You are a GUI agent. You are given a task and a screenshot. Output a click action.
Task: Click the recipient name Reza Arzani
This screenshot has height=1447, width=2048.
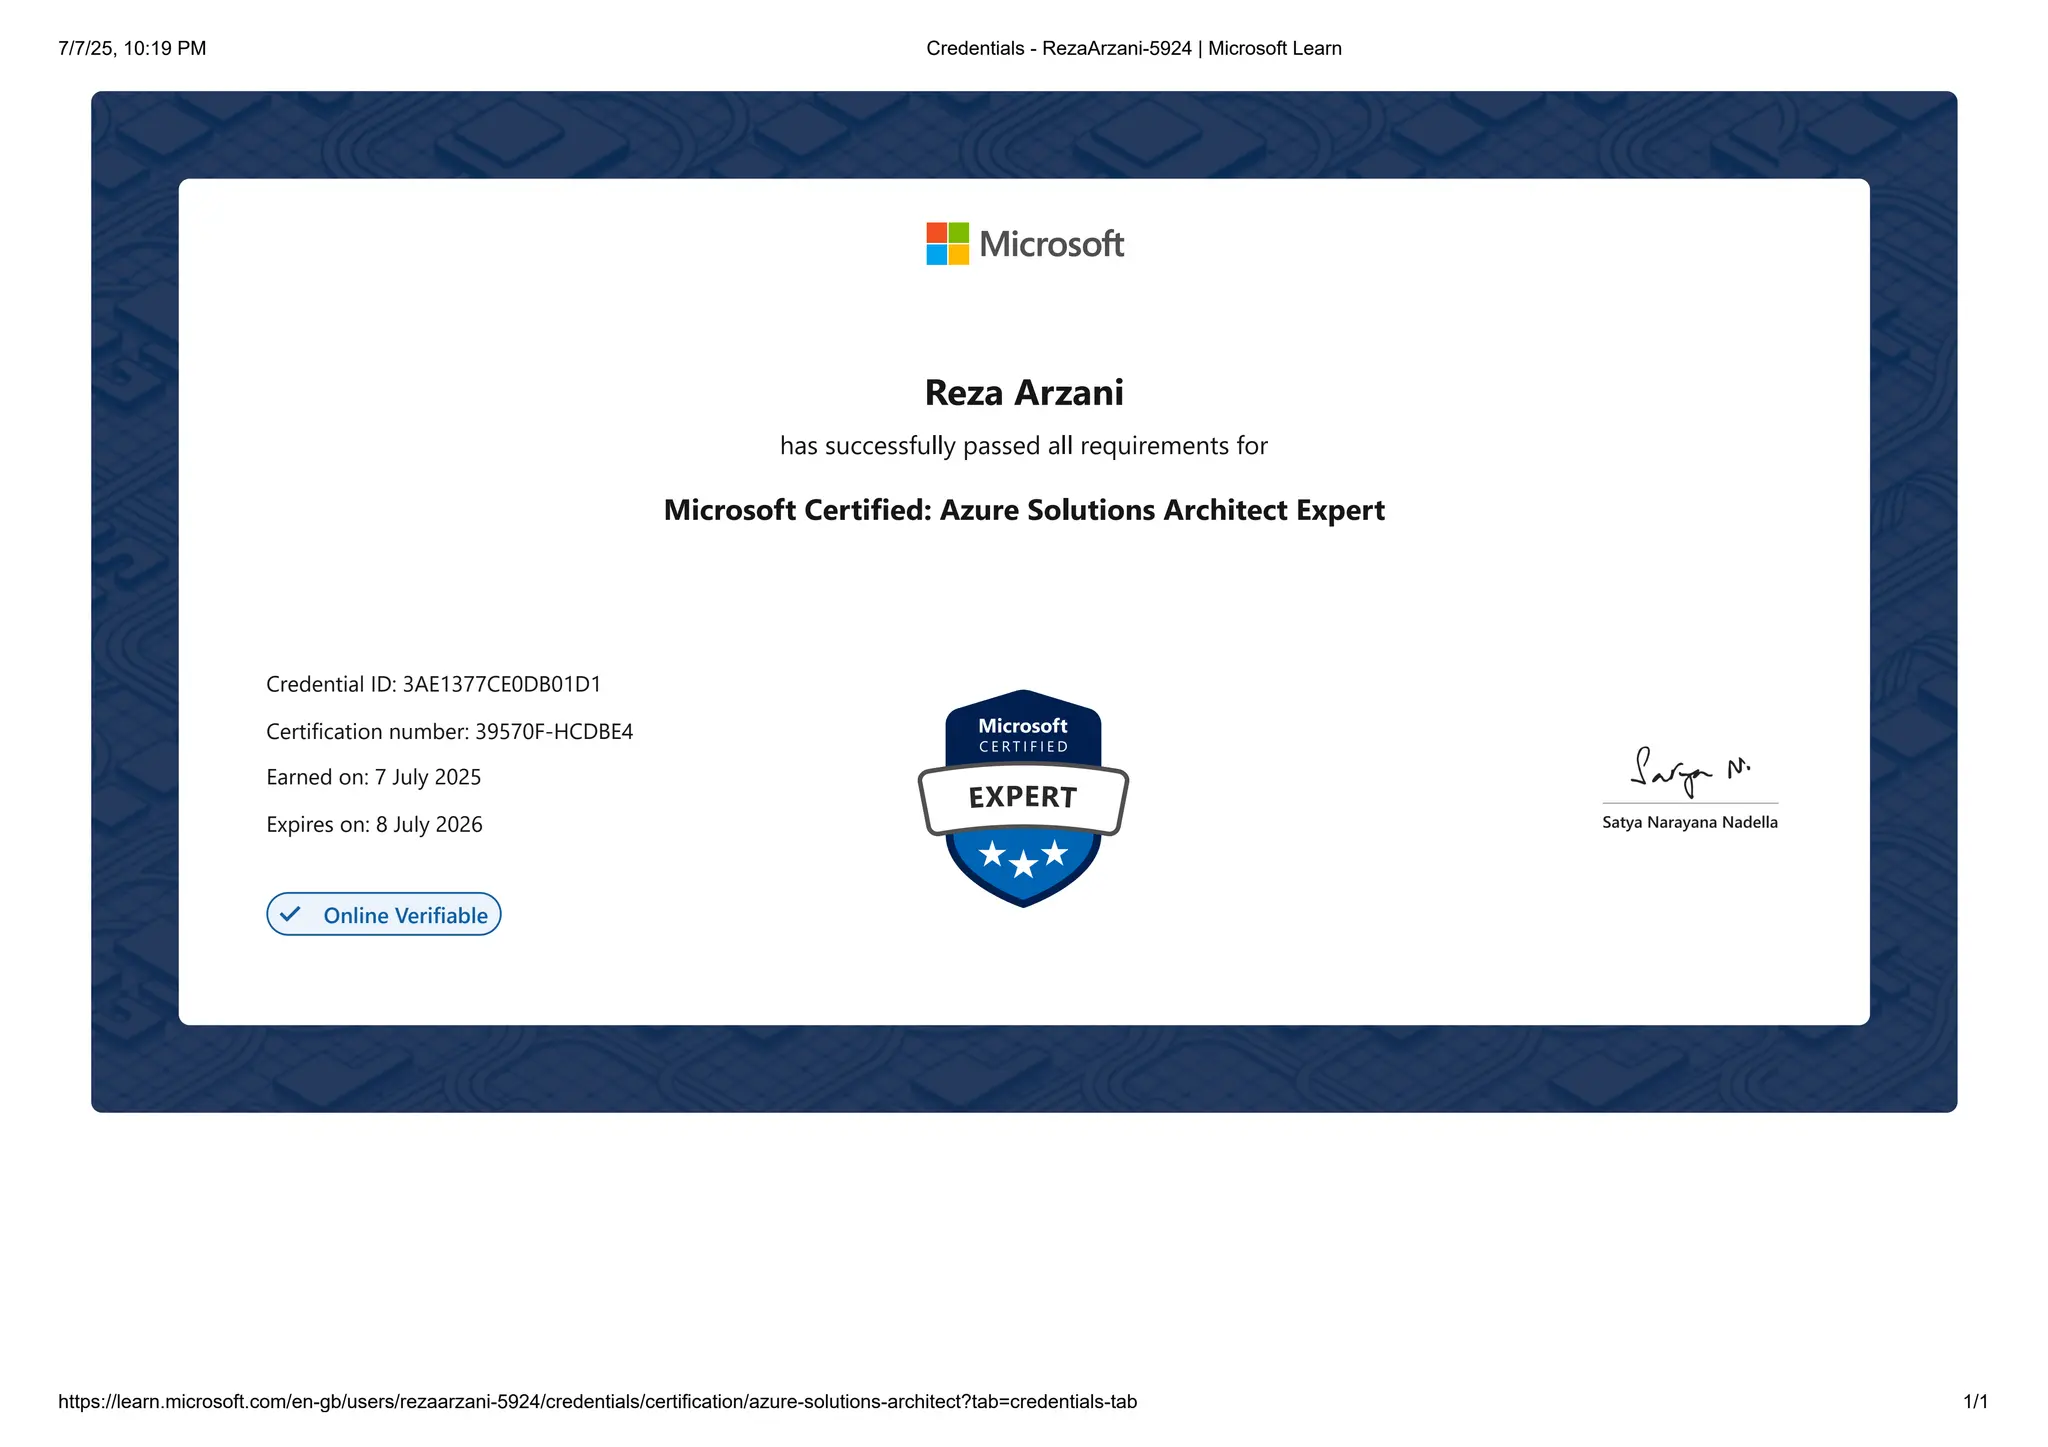coord(1023,393)
